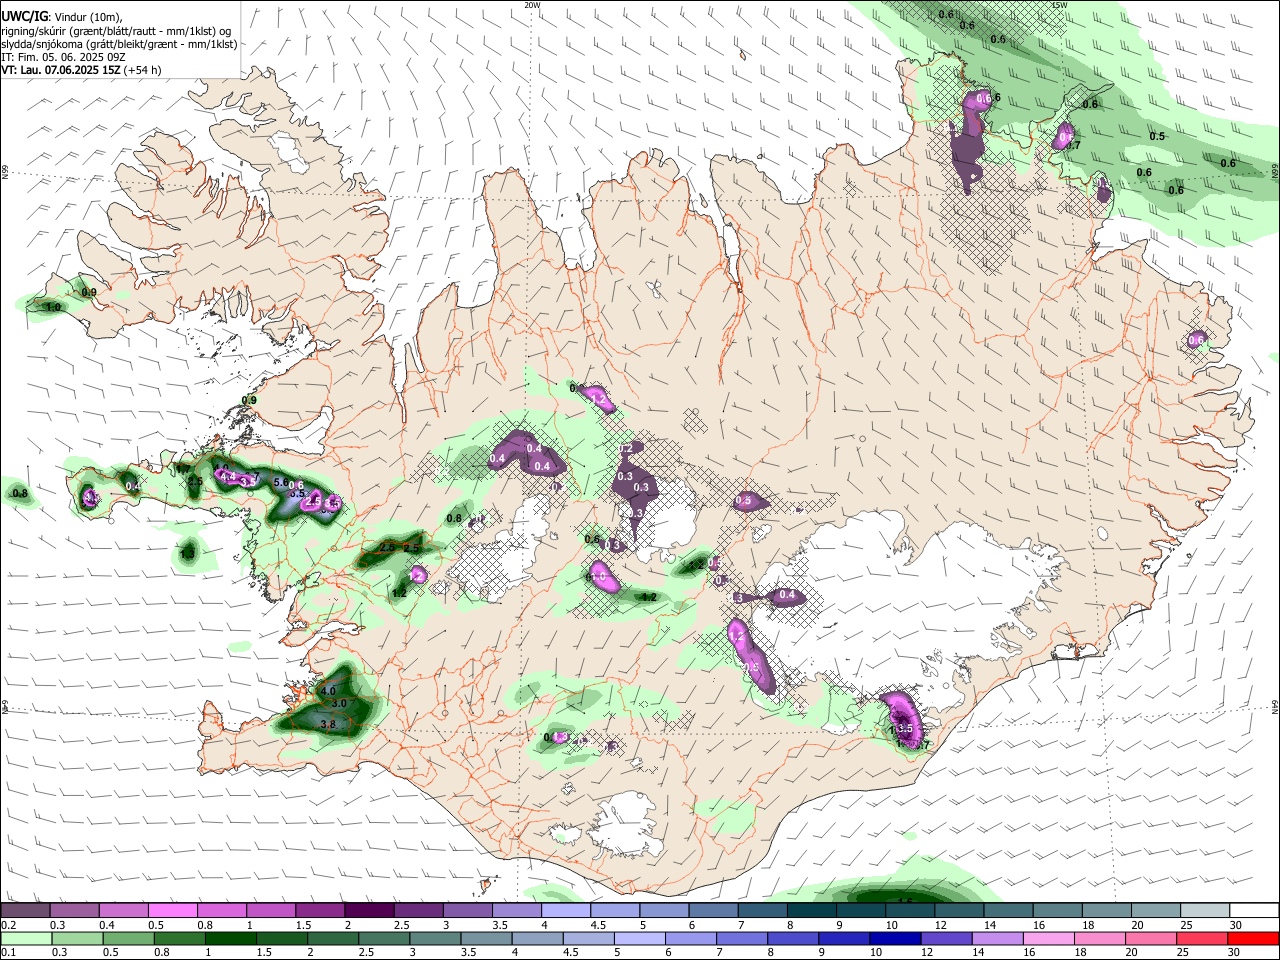Click the '0.7' value in the northeast
The height and width of the screenshot is (960, 1280).
click(1074, 145)
